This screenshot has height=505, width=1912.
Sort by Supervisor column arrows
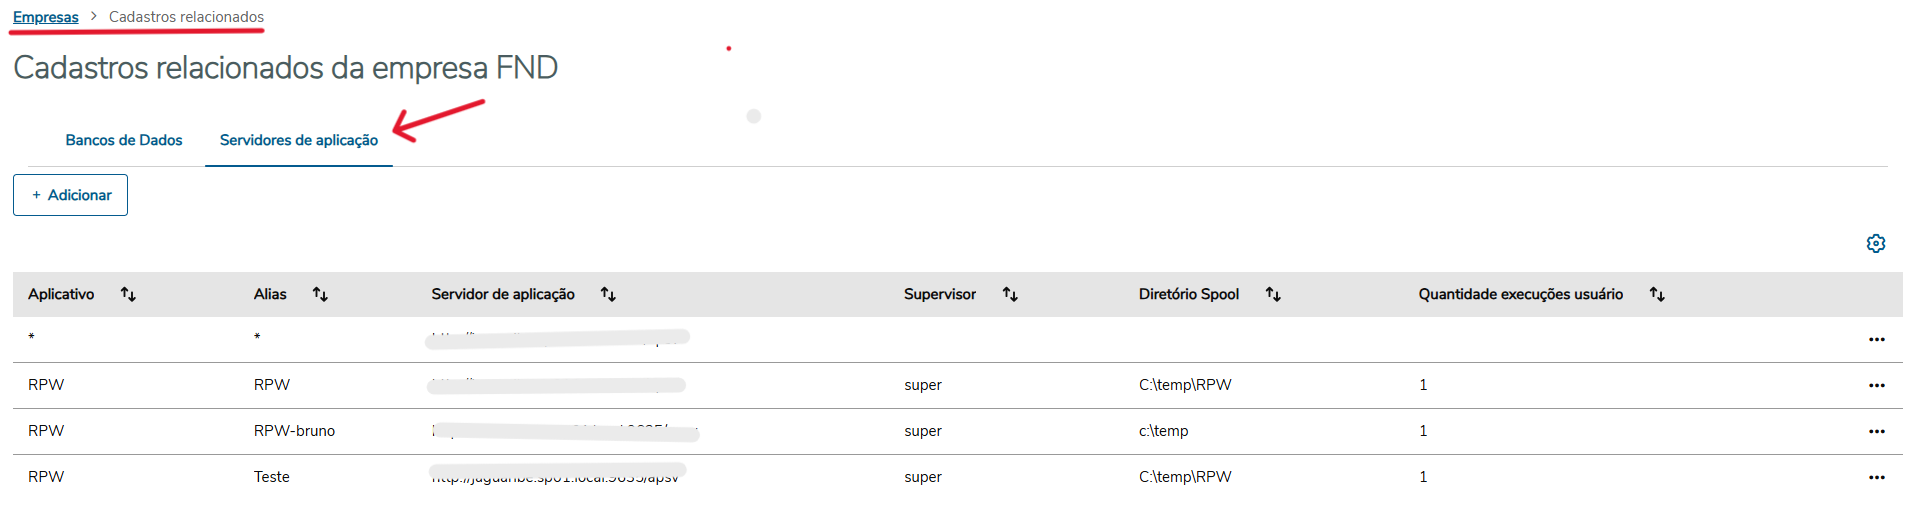[x=1010, y=294]
